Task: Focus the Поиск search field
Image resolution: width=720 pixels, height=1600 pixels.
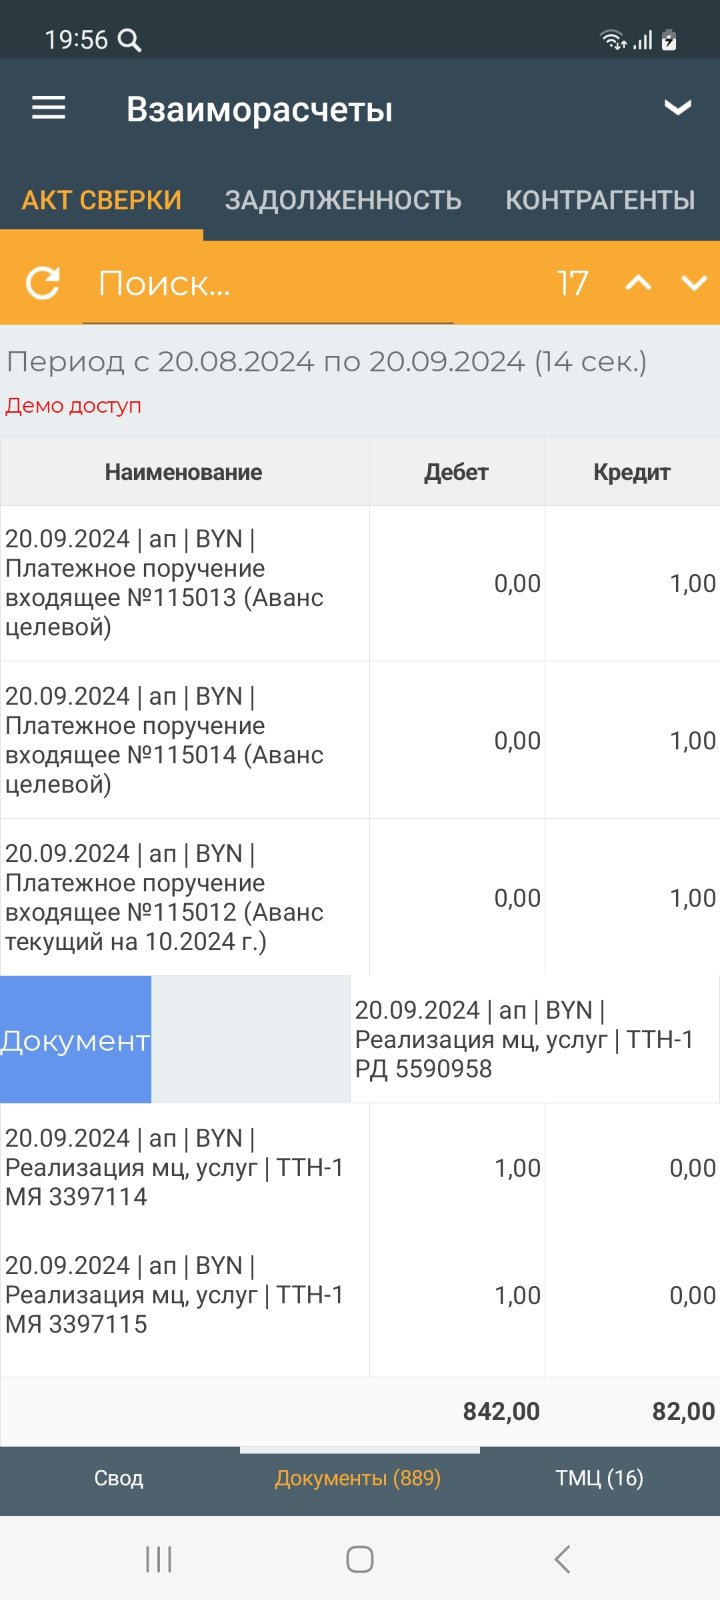Action: click(268, 284)
